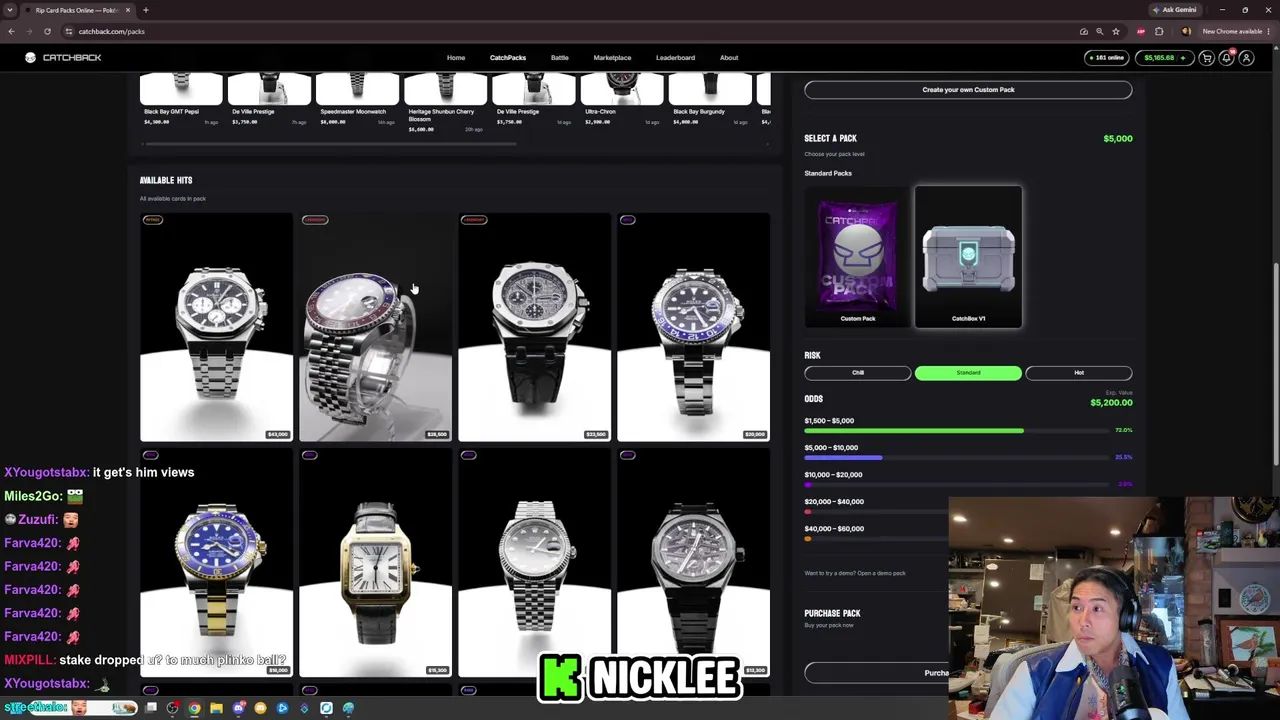This screenshot has height=720, width=1280.
Task: Click the address bar URL field
Action: click(570, 31)
